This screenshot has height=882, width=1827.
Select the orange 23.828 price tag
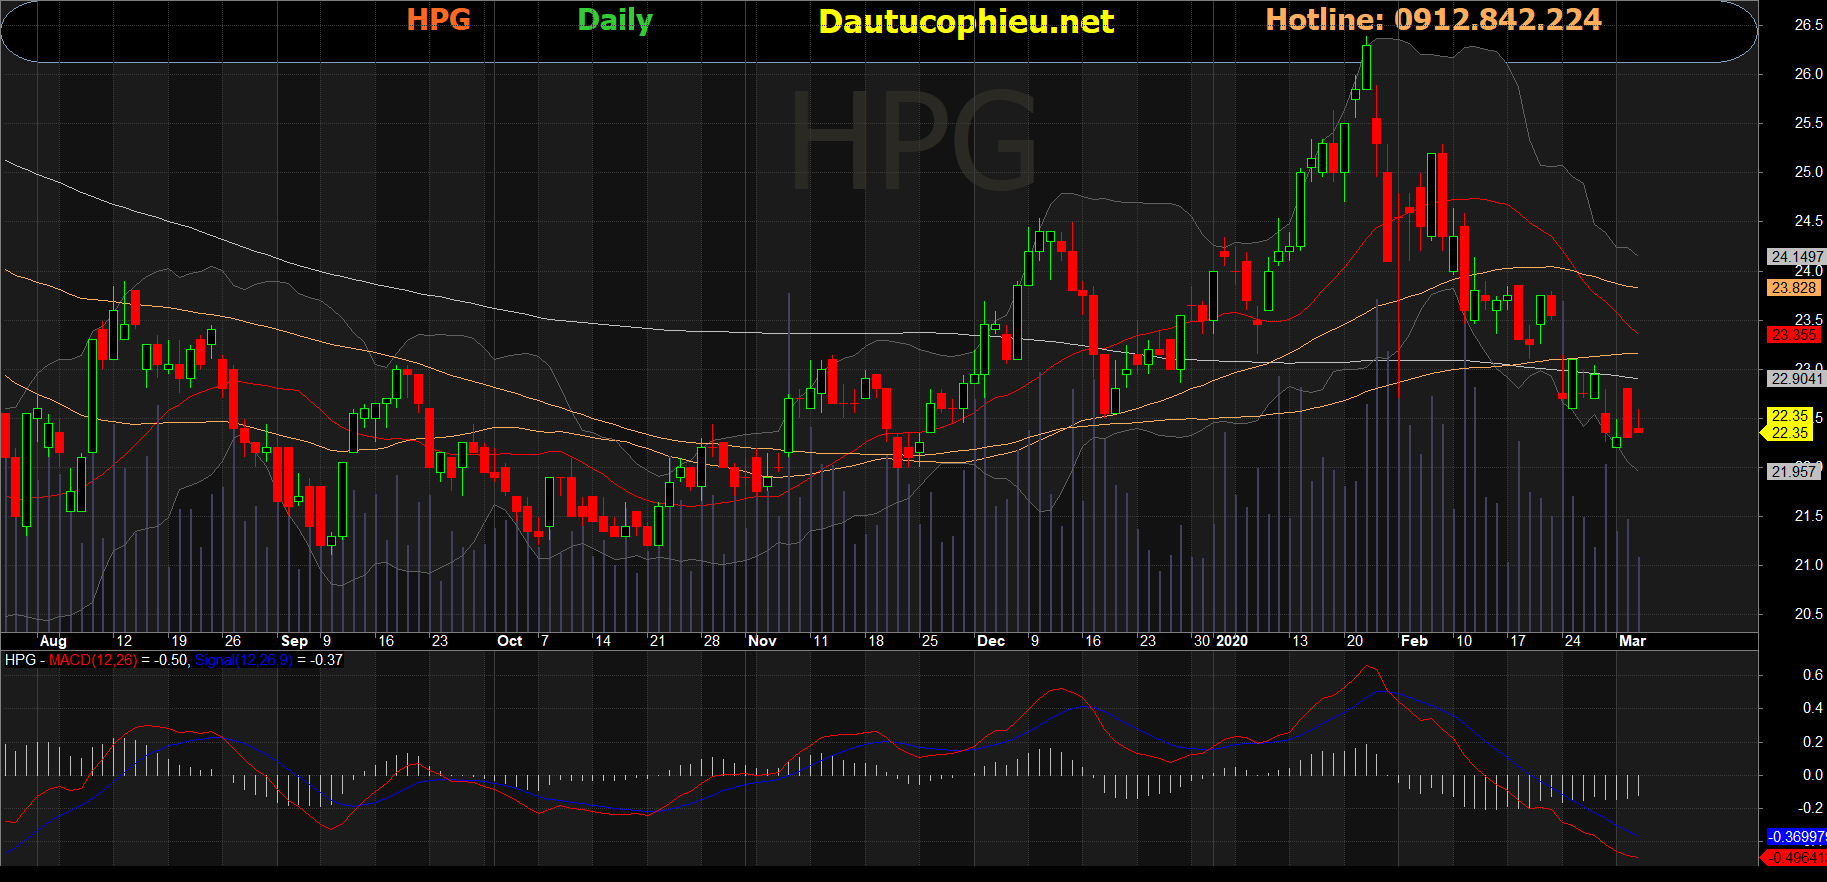(x=1793, y=288)
